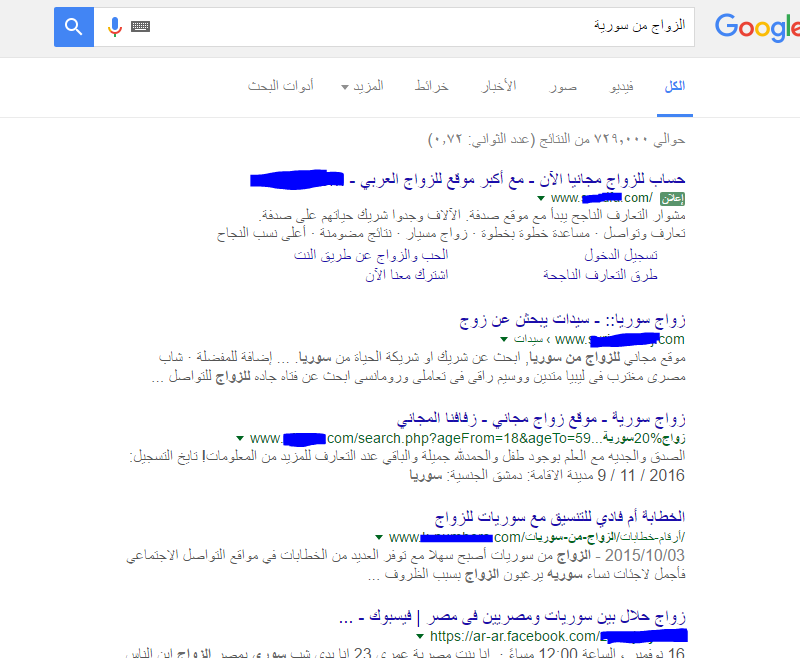The width and height of the screenshot is (800, 658).
Task: Open the خرائط tab
Action: tap(431, 87)
